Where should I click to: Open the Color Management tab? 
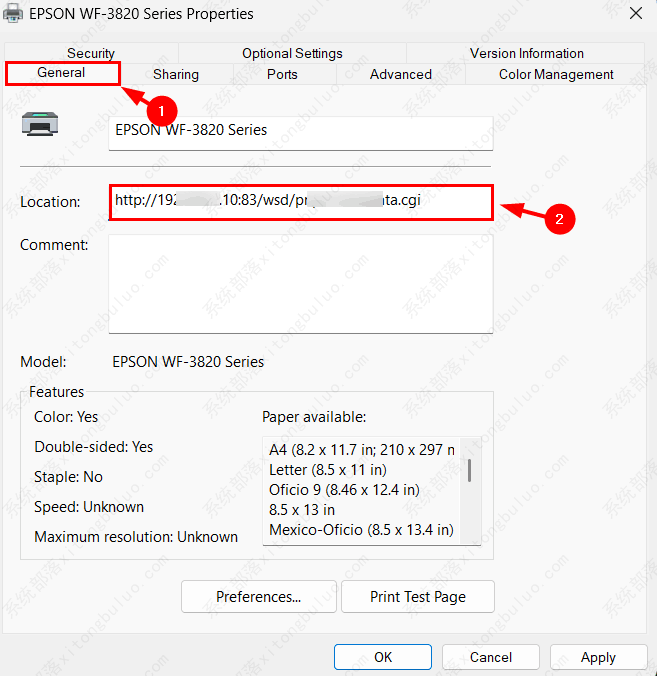coord(556,74)
